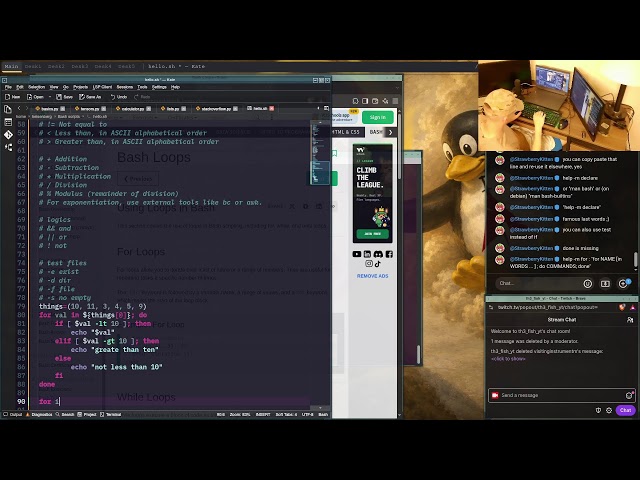
Task: Open the Settings menu
Action: (159, 87)
